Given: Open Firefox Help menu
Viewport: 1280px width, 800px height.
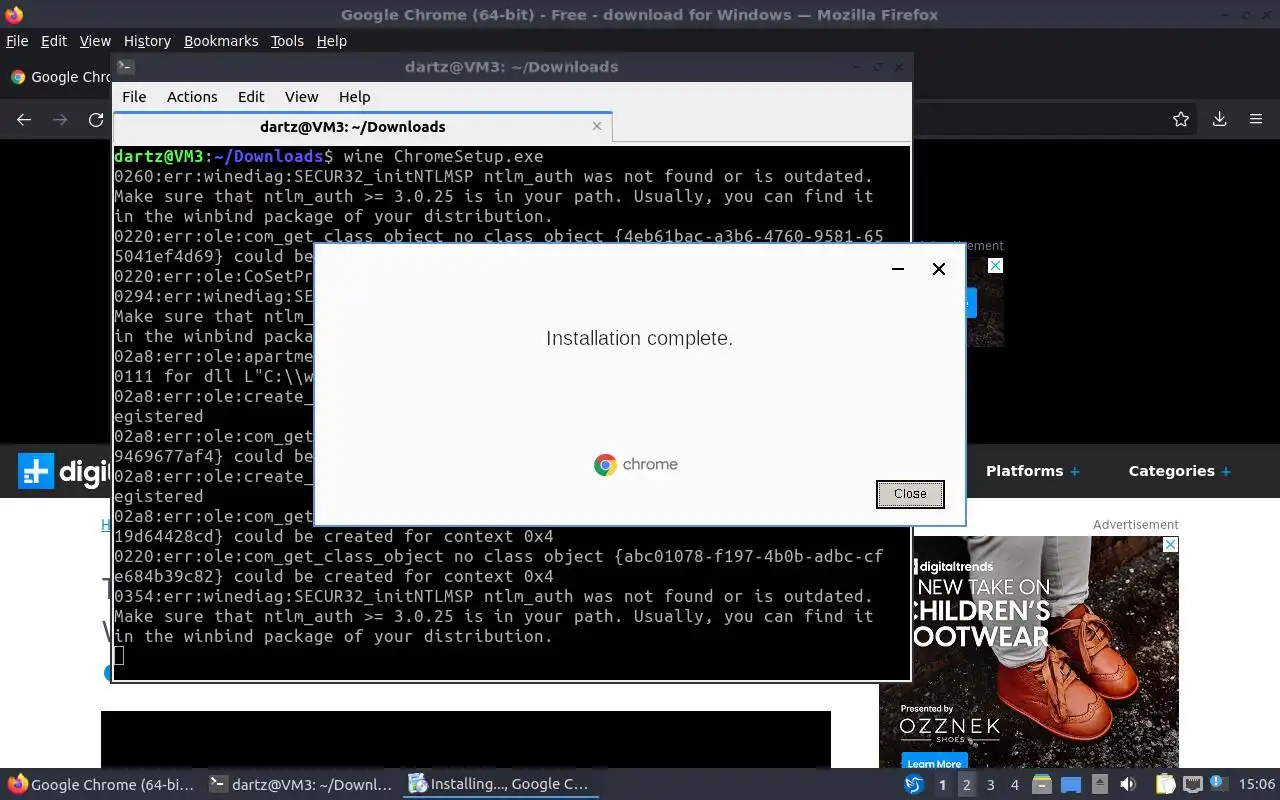Looking at the screenshot, I should [x=332, y=41].
